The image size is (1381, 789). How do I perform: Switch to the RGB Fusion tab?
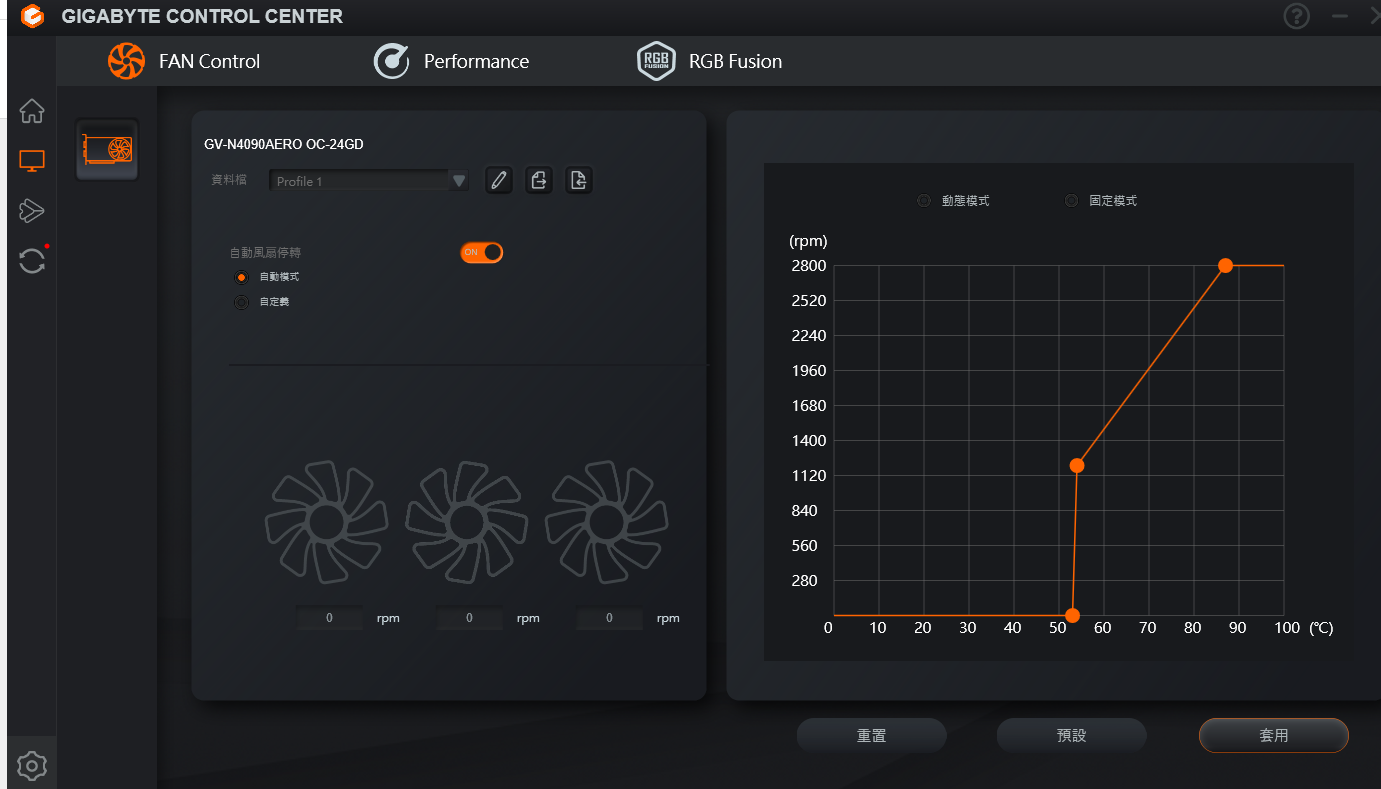click(710, 61)
